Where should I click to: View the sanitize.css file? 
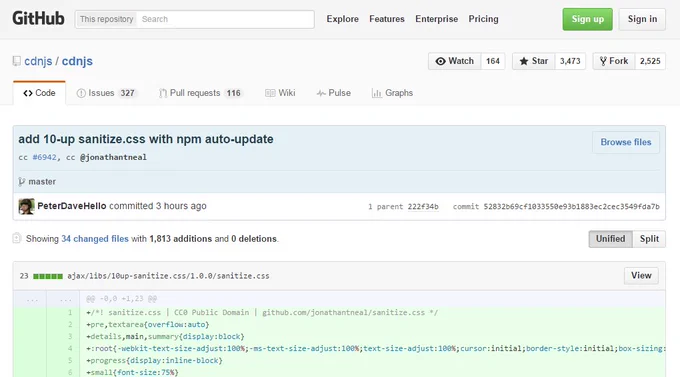(x=641, y=275)
